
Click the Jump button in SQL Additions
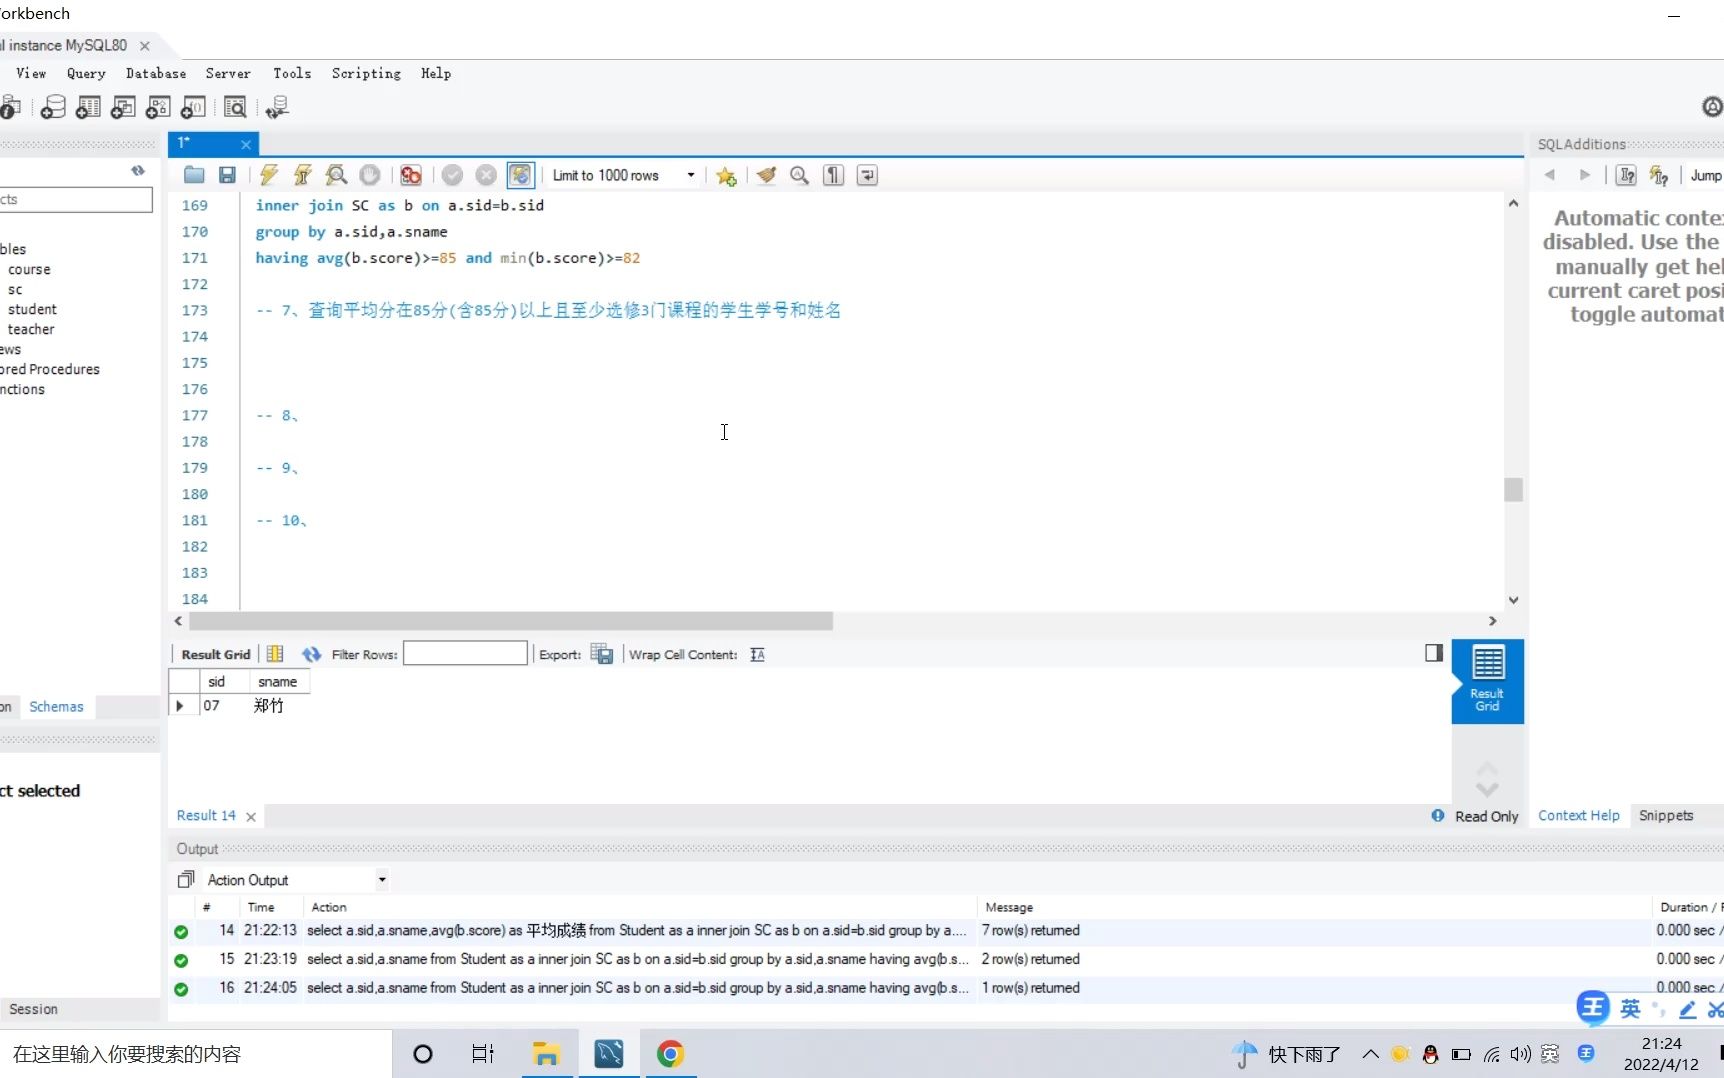[1706, 176]
